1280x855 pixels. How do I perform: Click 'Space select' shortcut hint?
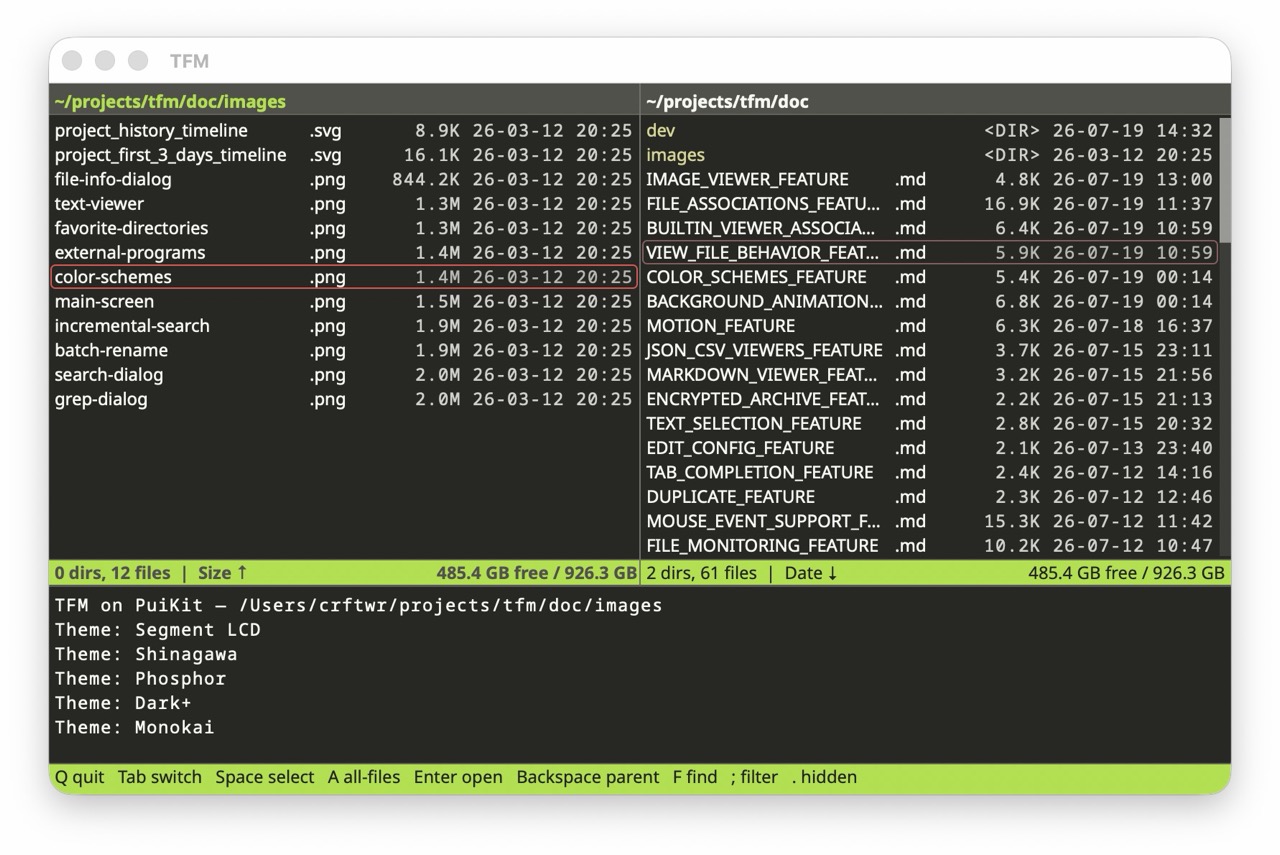point(265,777)
